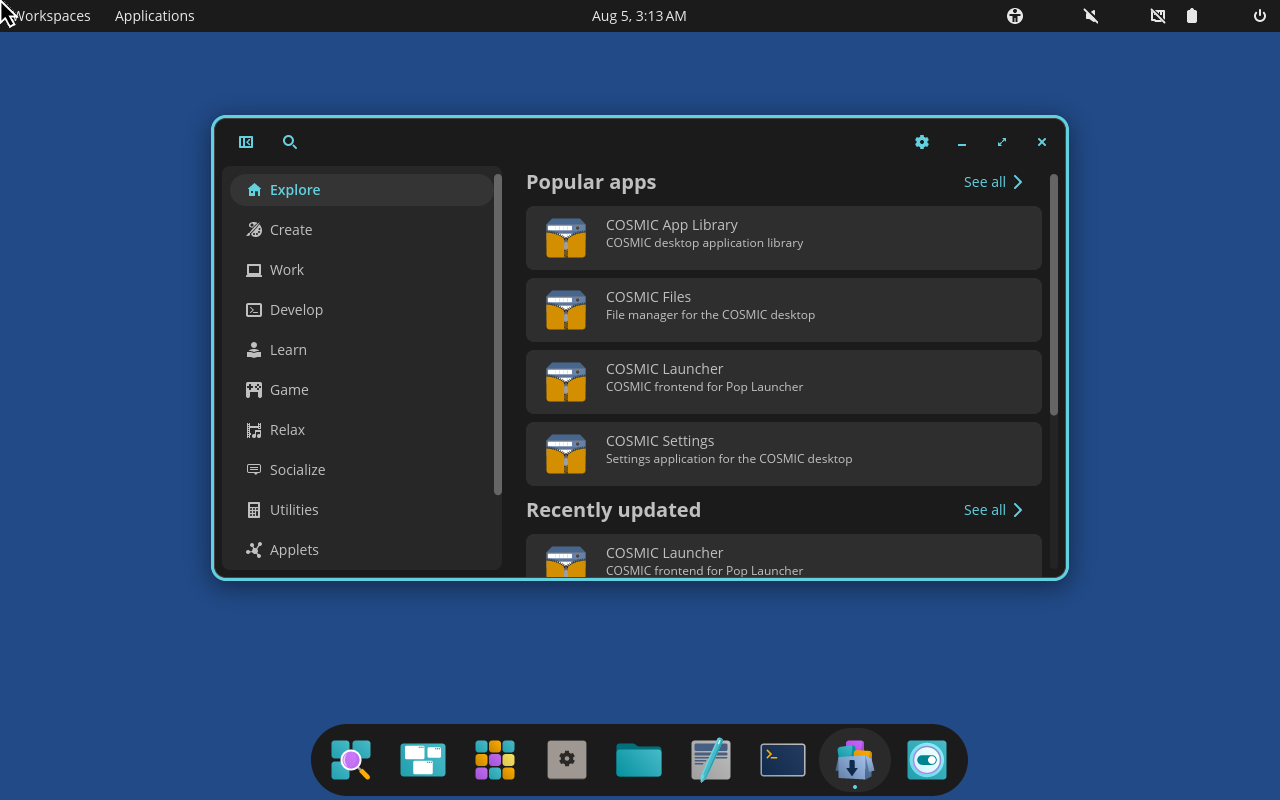Click "Settings application for the COSMIC desktop" text
The image size is (1280, 800).
point(729,459)
